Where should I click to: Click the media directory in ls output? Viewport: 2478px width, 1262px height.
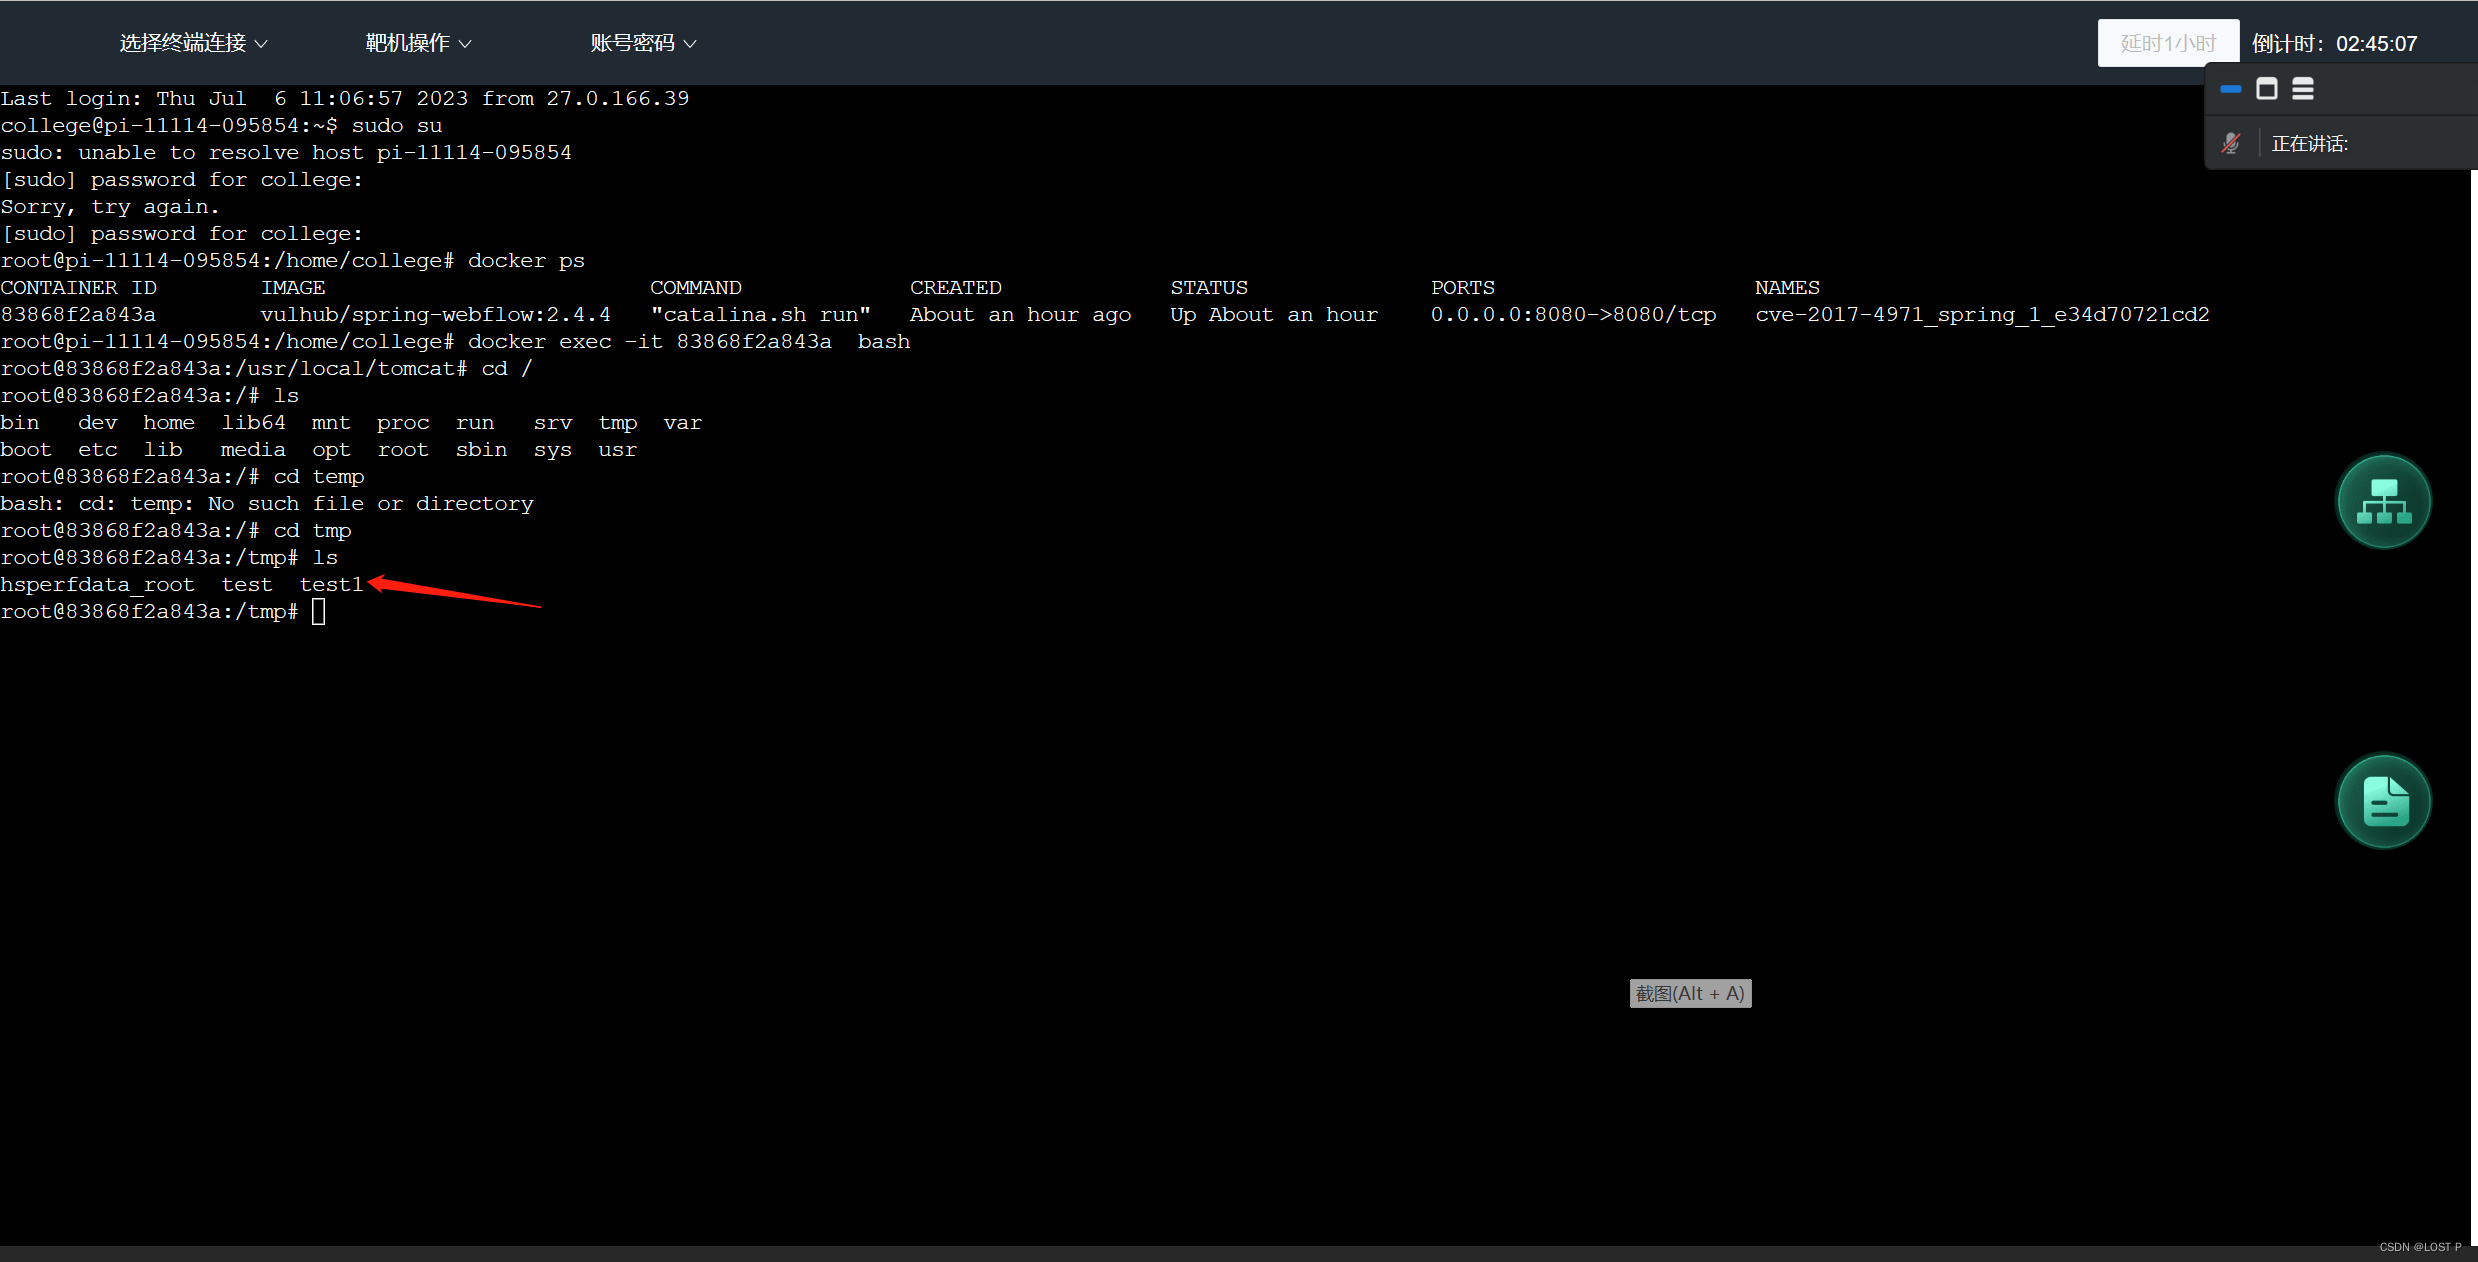click(x=253, y=449)
